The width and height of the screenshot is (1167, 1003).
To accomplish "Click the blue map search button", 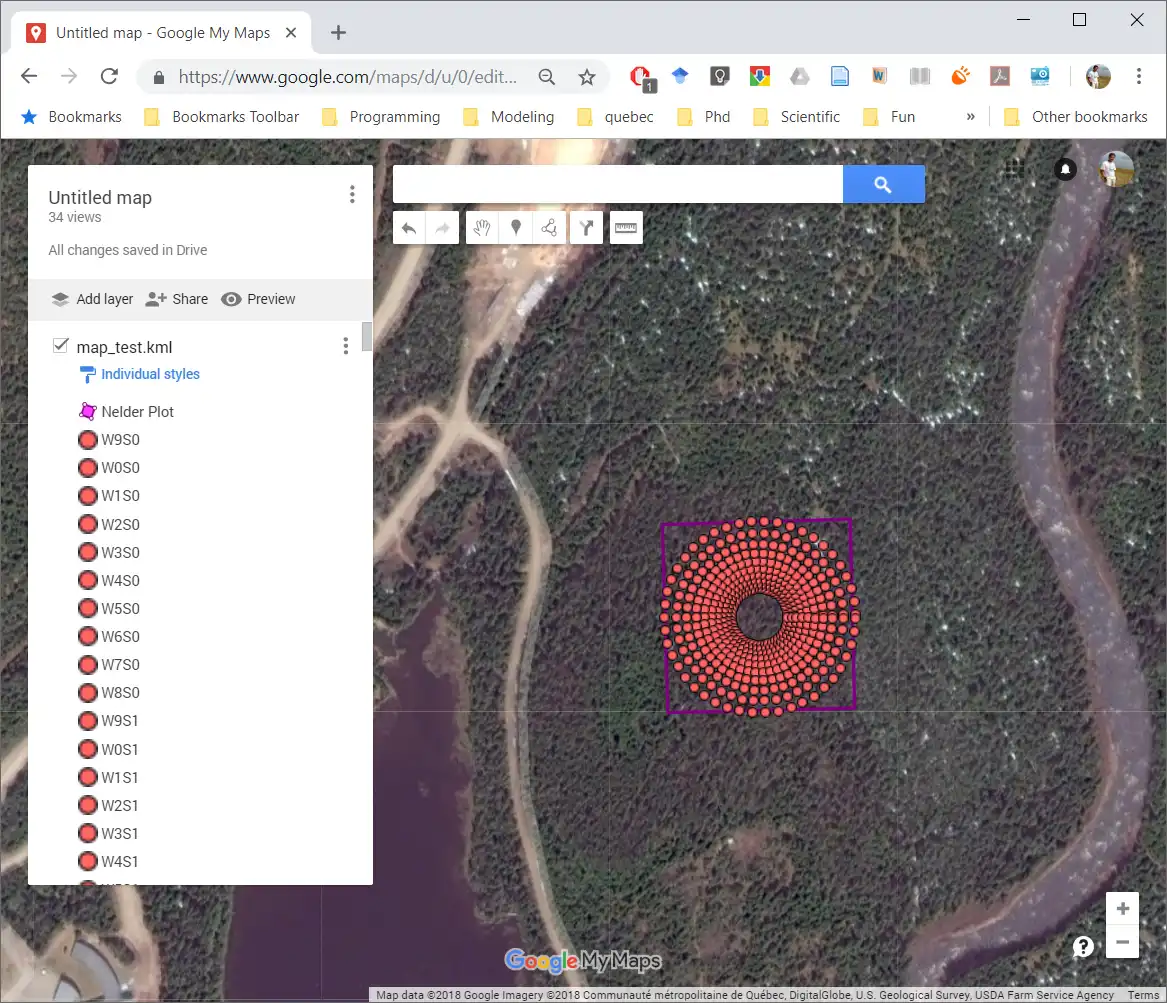I will pyautogui.click(x=883, y=185).
